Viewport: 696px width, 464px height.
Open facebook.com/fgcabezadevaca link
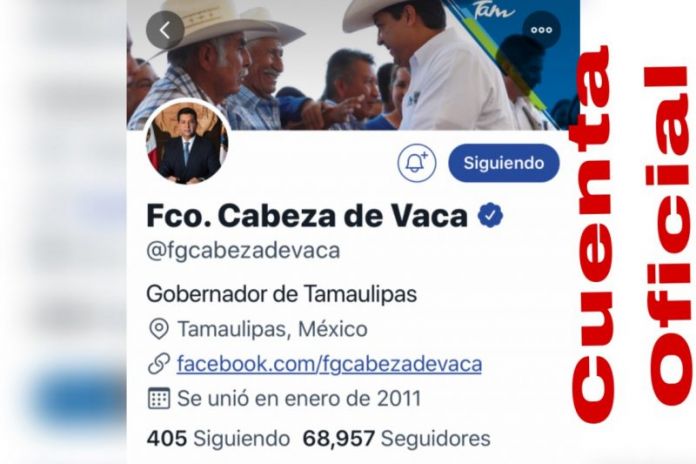tap(329, 364)
